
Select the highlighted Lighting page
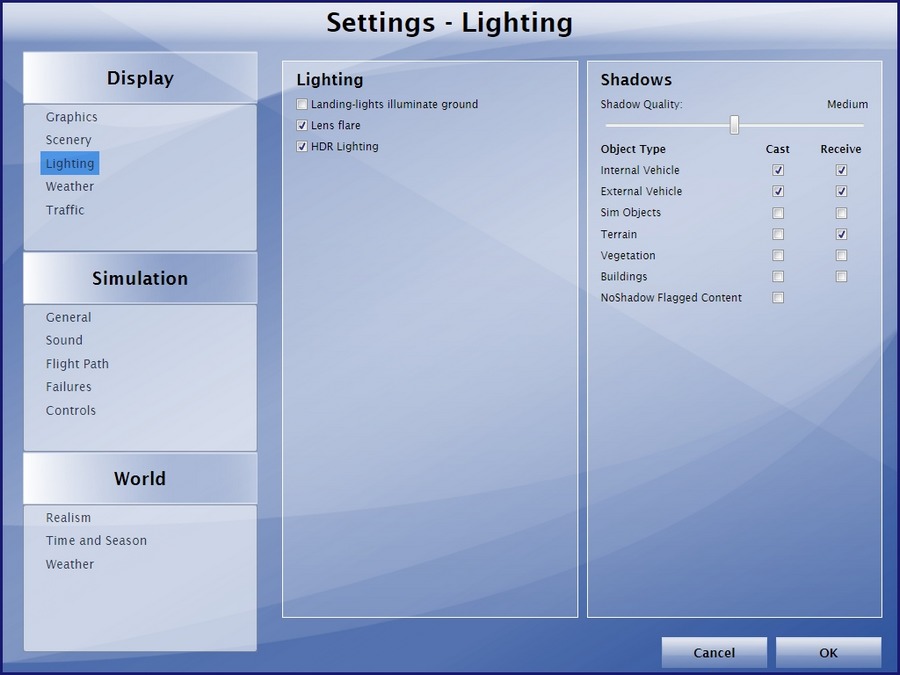coord(70,163)
